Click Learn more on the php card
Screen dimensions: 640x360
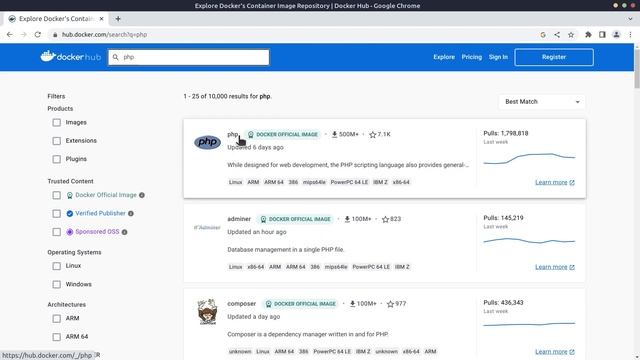click(555, 182)
